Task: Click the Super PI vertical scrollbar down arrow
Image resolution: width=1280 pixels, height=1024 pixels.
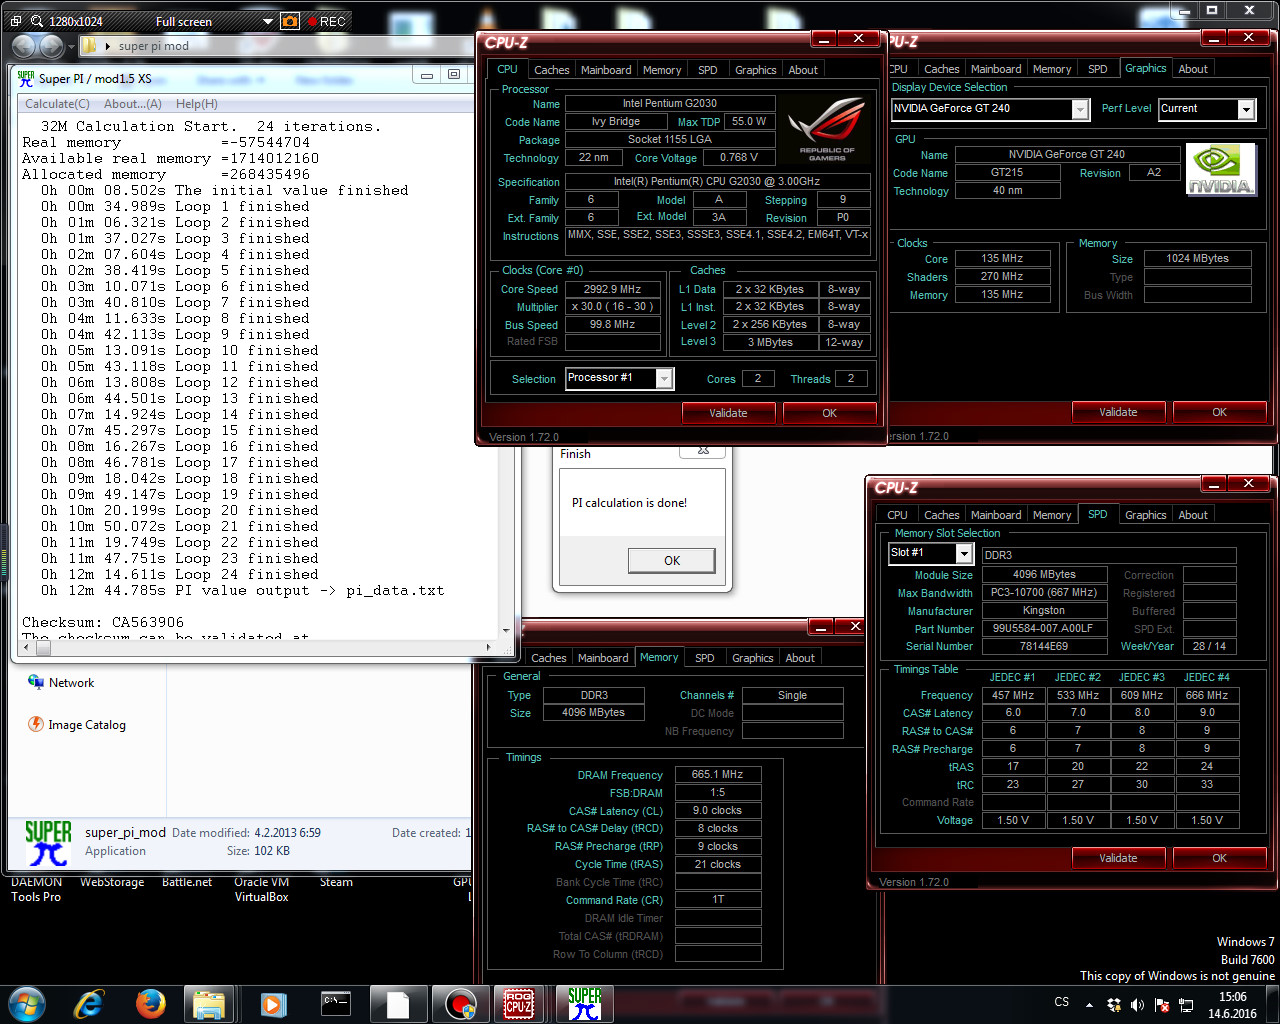Action: click(x=507, y=630)
